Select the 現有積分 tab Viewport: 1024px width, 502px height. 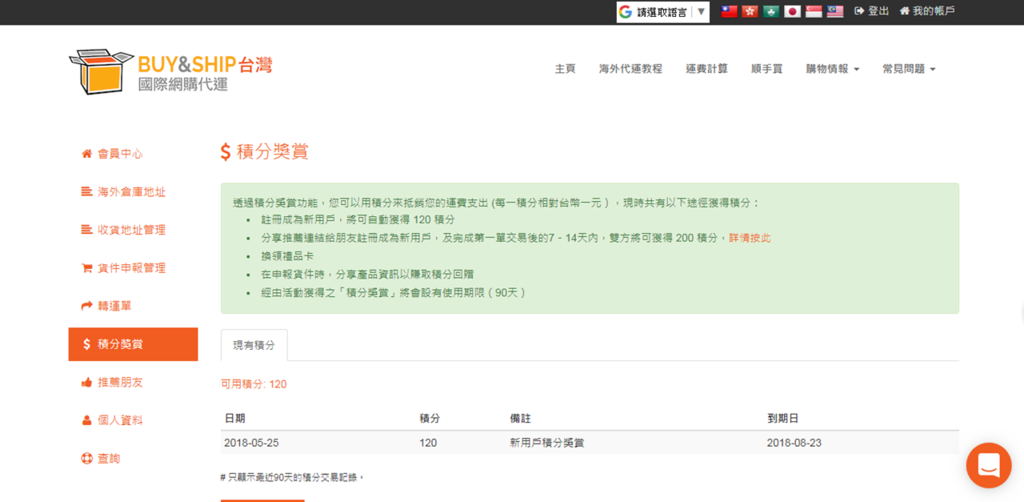pyautogui.click(x=254, y=345)
